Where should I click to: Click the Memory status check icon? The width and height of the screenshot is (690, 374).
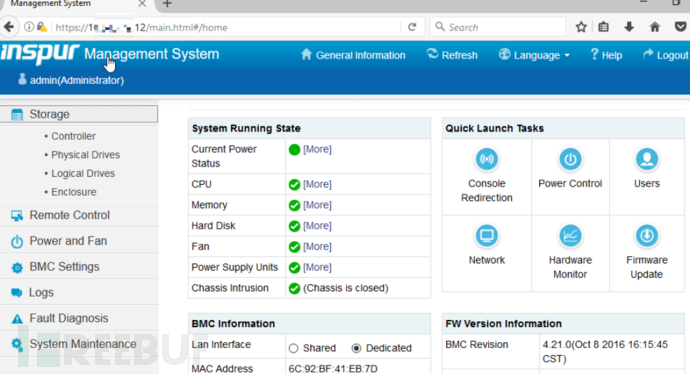tap(294, 205)
